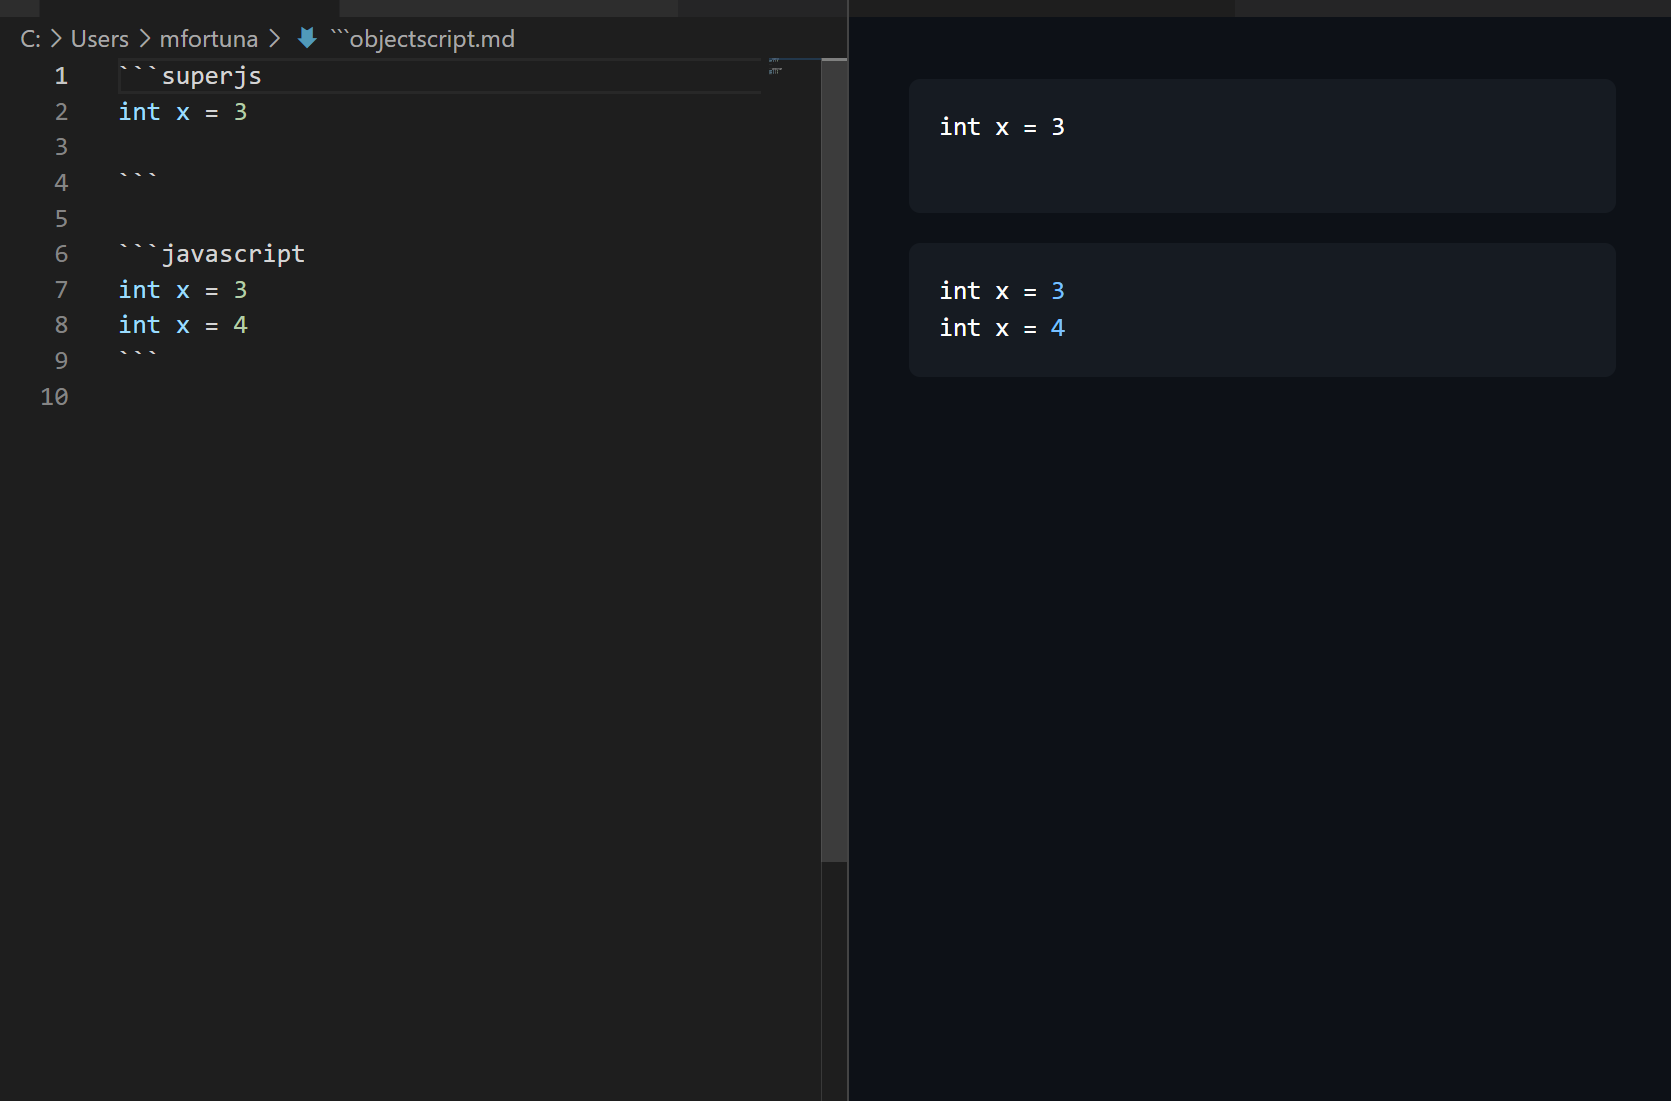This screenshot has width=1671, height=1101.
Task: Click the C: breadcrumb segment
Action: 31,39
